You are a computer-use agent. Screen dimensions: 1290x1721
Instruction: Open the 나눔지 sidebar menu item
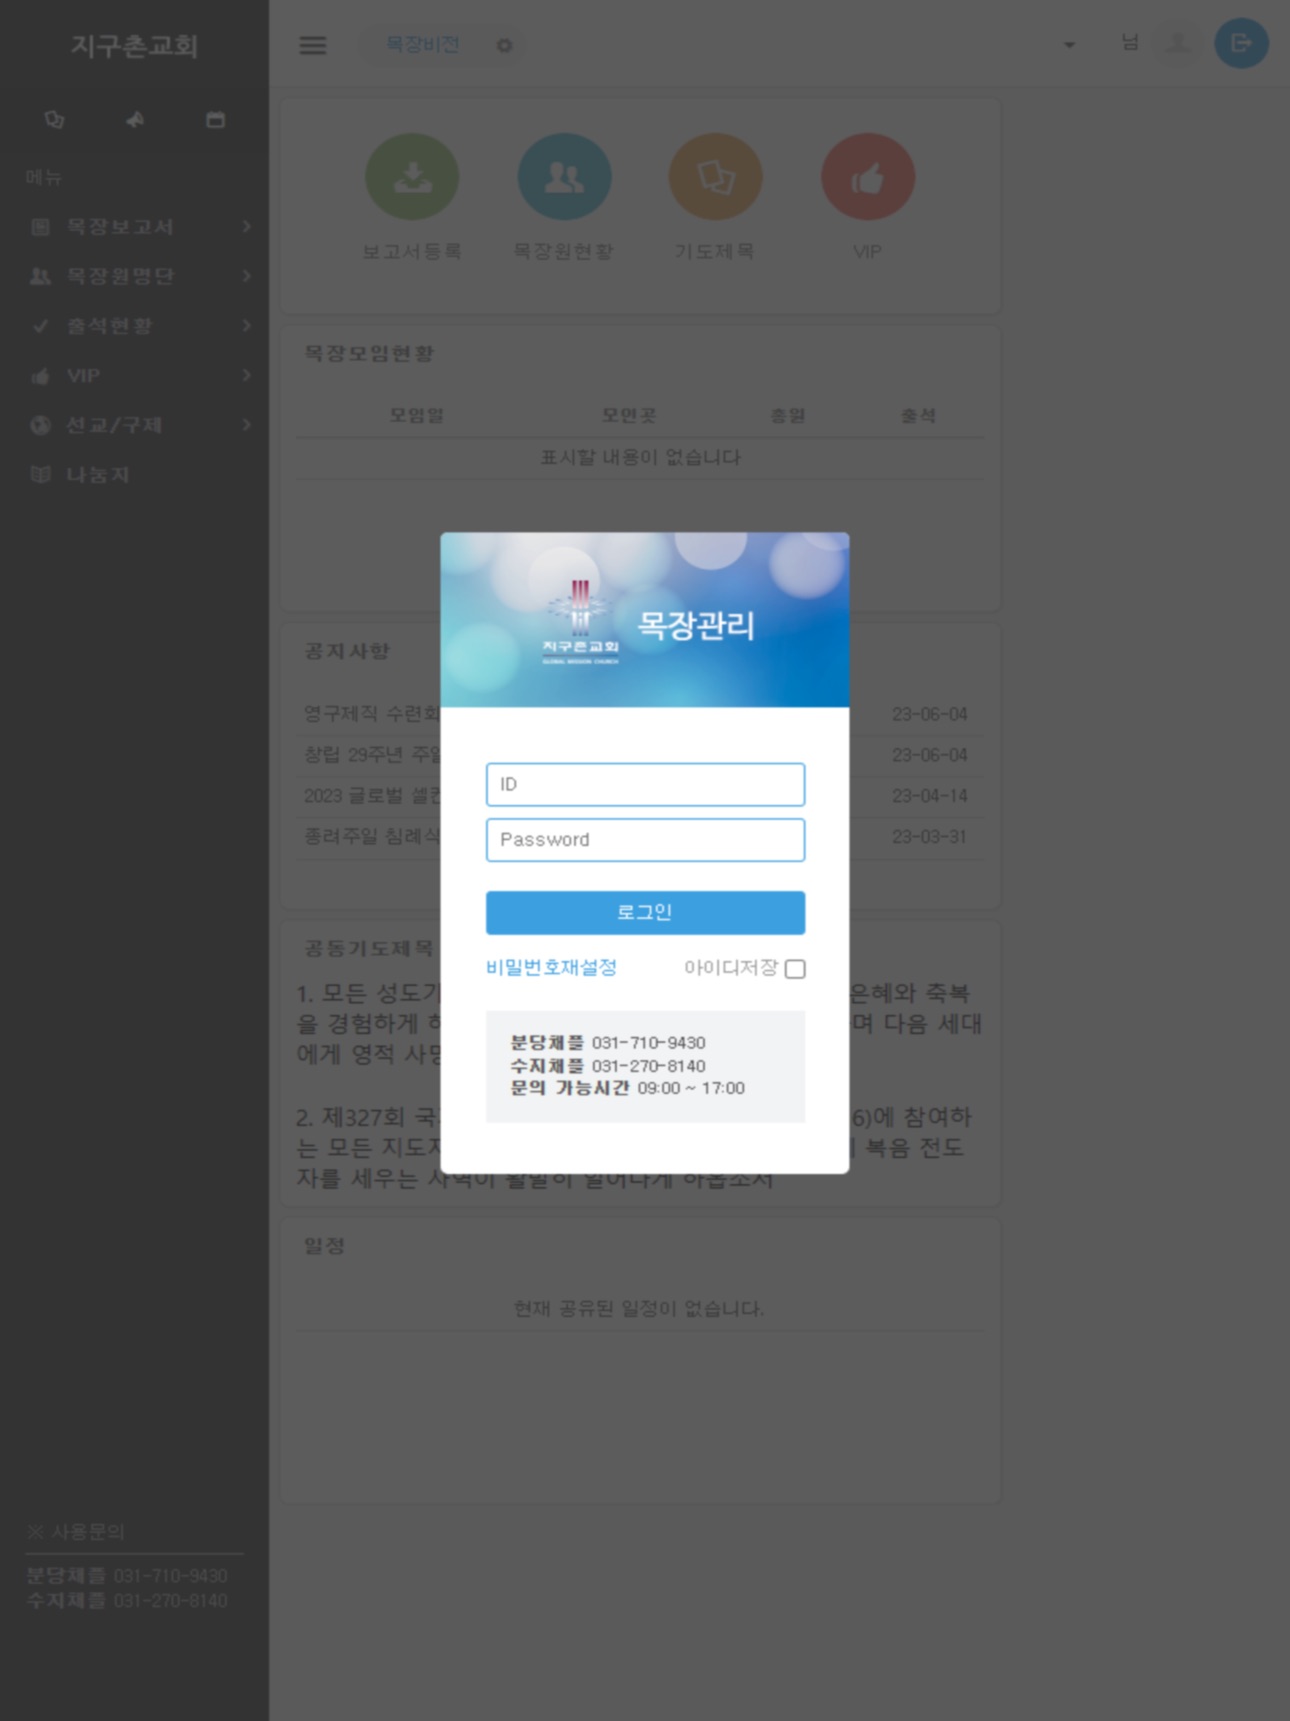coord(135,475)
